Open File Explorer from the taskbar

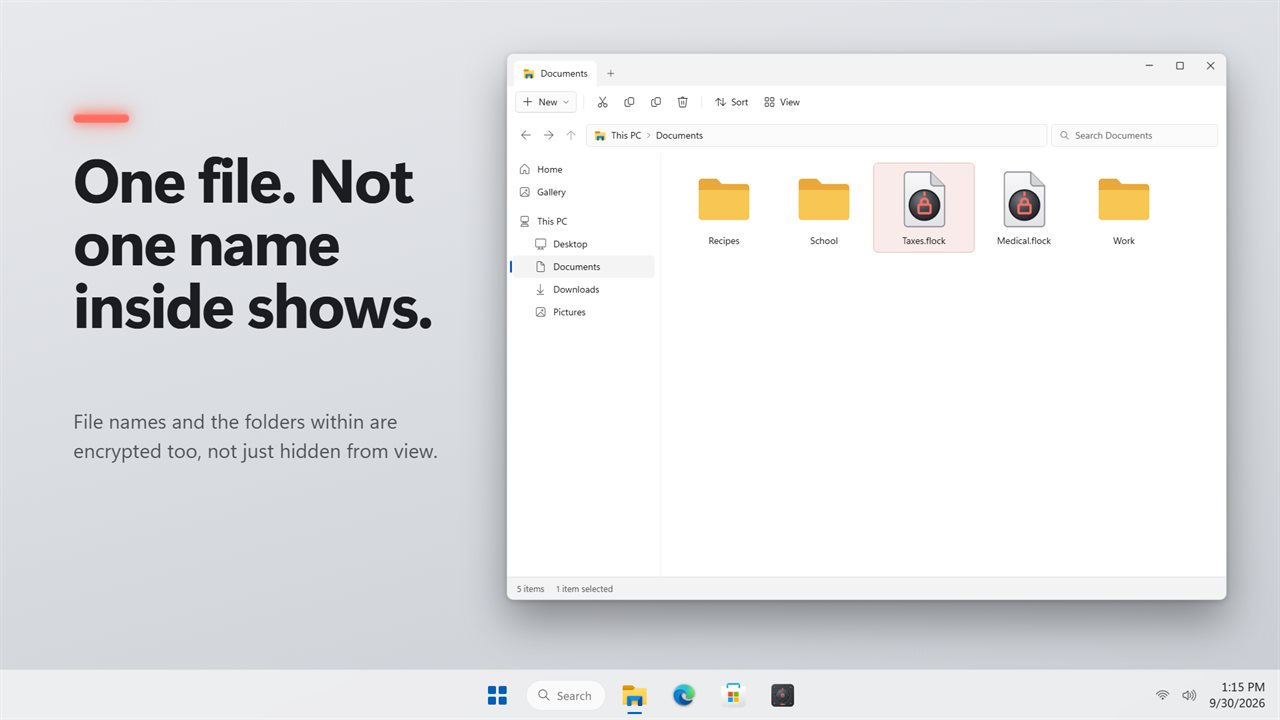pyautogui.click(x=634, y=695)
